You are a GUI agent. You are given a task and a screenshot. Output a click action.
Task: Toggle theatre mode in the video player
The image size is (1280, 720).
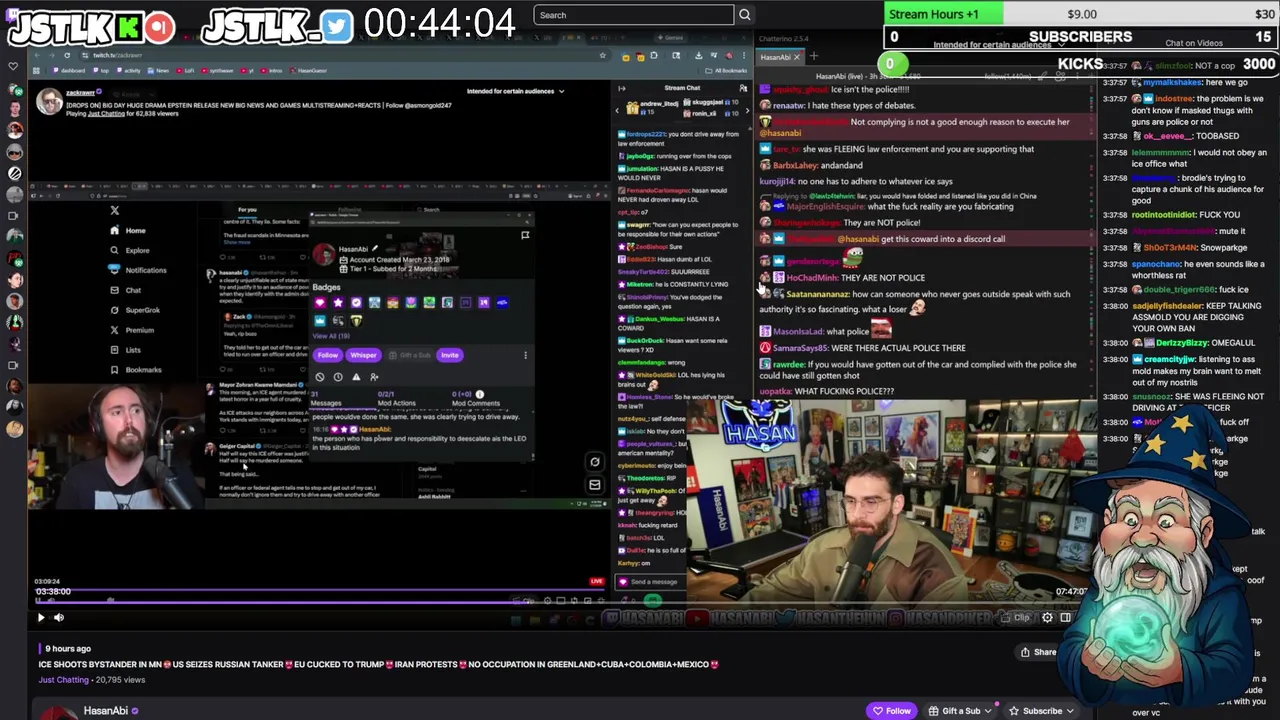tap(1065, 617)
